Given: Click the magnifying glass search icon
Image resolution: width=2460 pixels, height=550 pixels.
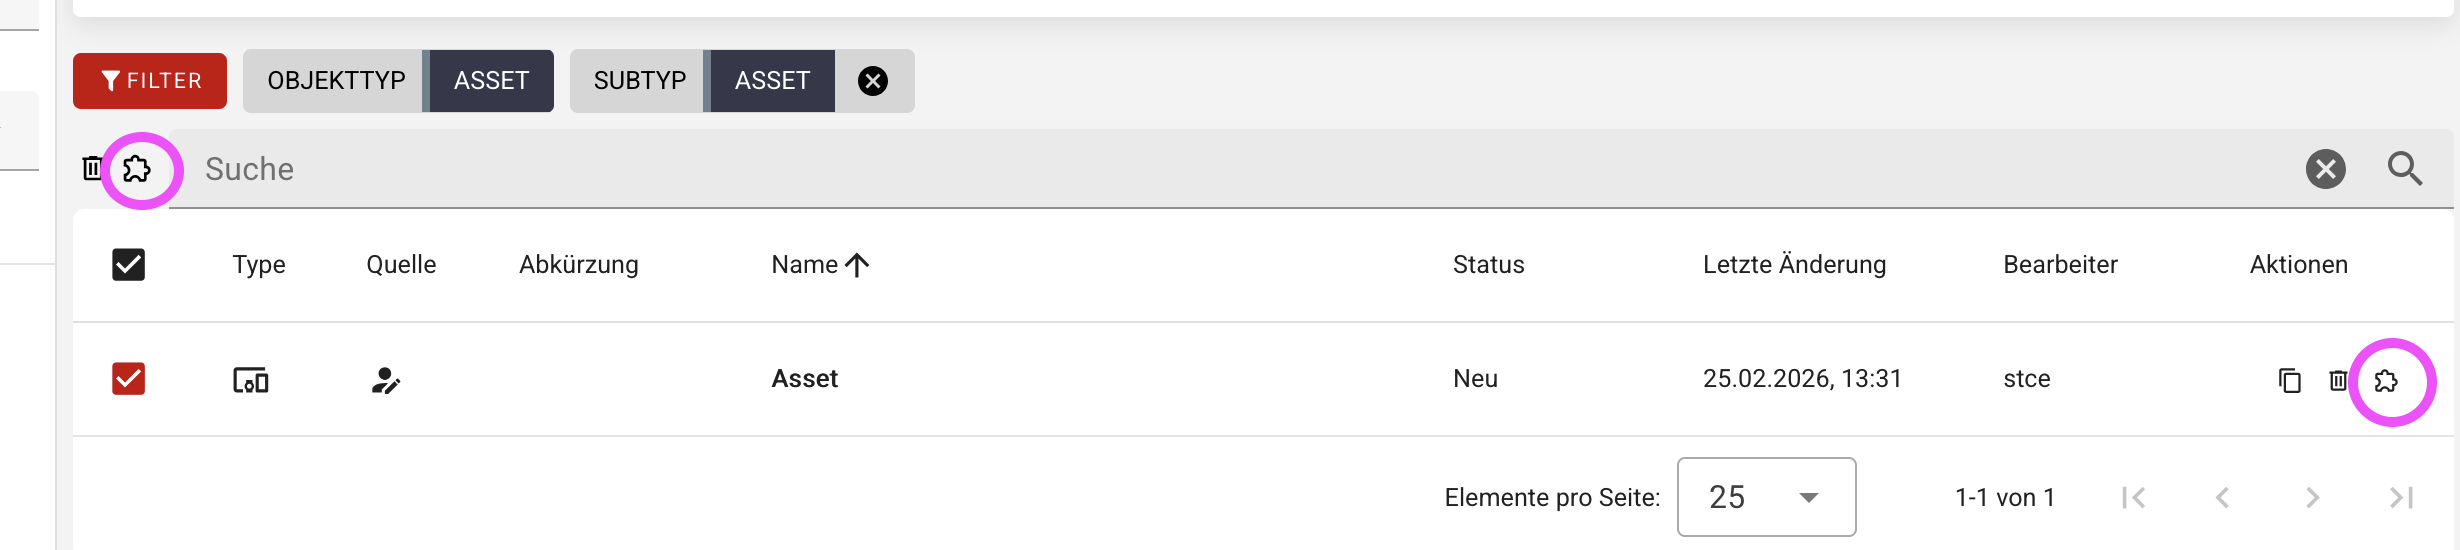Looking at the screenshot, I should [2404, 169].
